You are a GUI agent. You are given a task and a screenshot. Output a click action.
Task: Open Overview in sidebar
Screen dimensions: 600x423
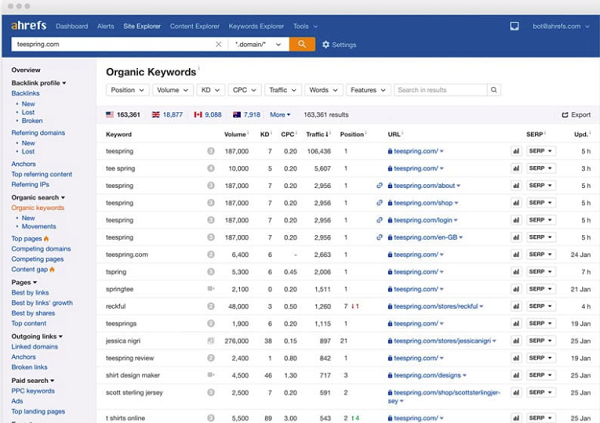[26, 70]
